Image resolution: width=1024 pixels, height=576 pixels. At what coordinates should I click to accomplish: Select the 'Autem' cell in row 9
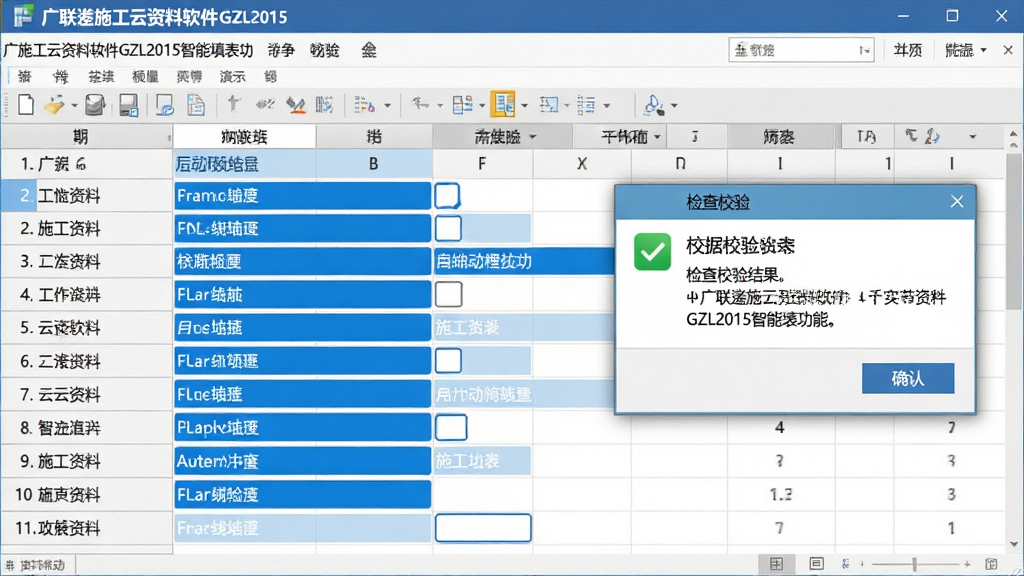coord(302,461)
